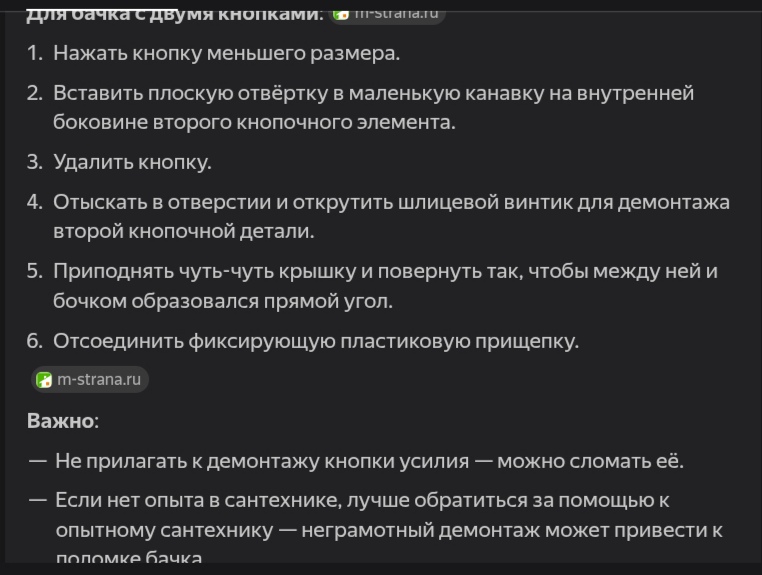Click the list number 4 marker
The image size is (762, 575).
tap(34, 202)
